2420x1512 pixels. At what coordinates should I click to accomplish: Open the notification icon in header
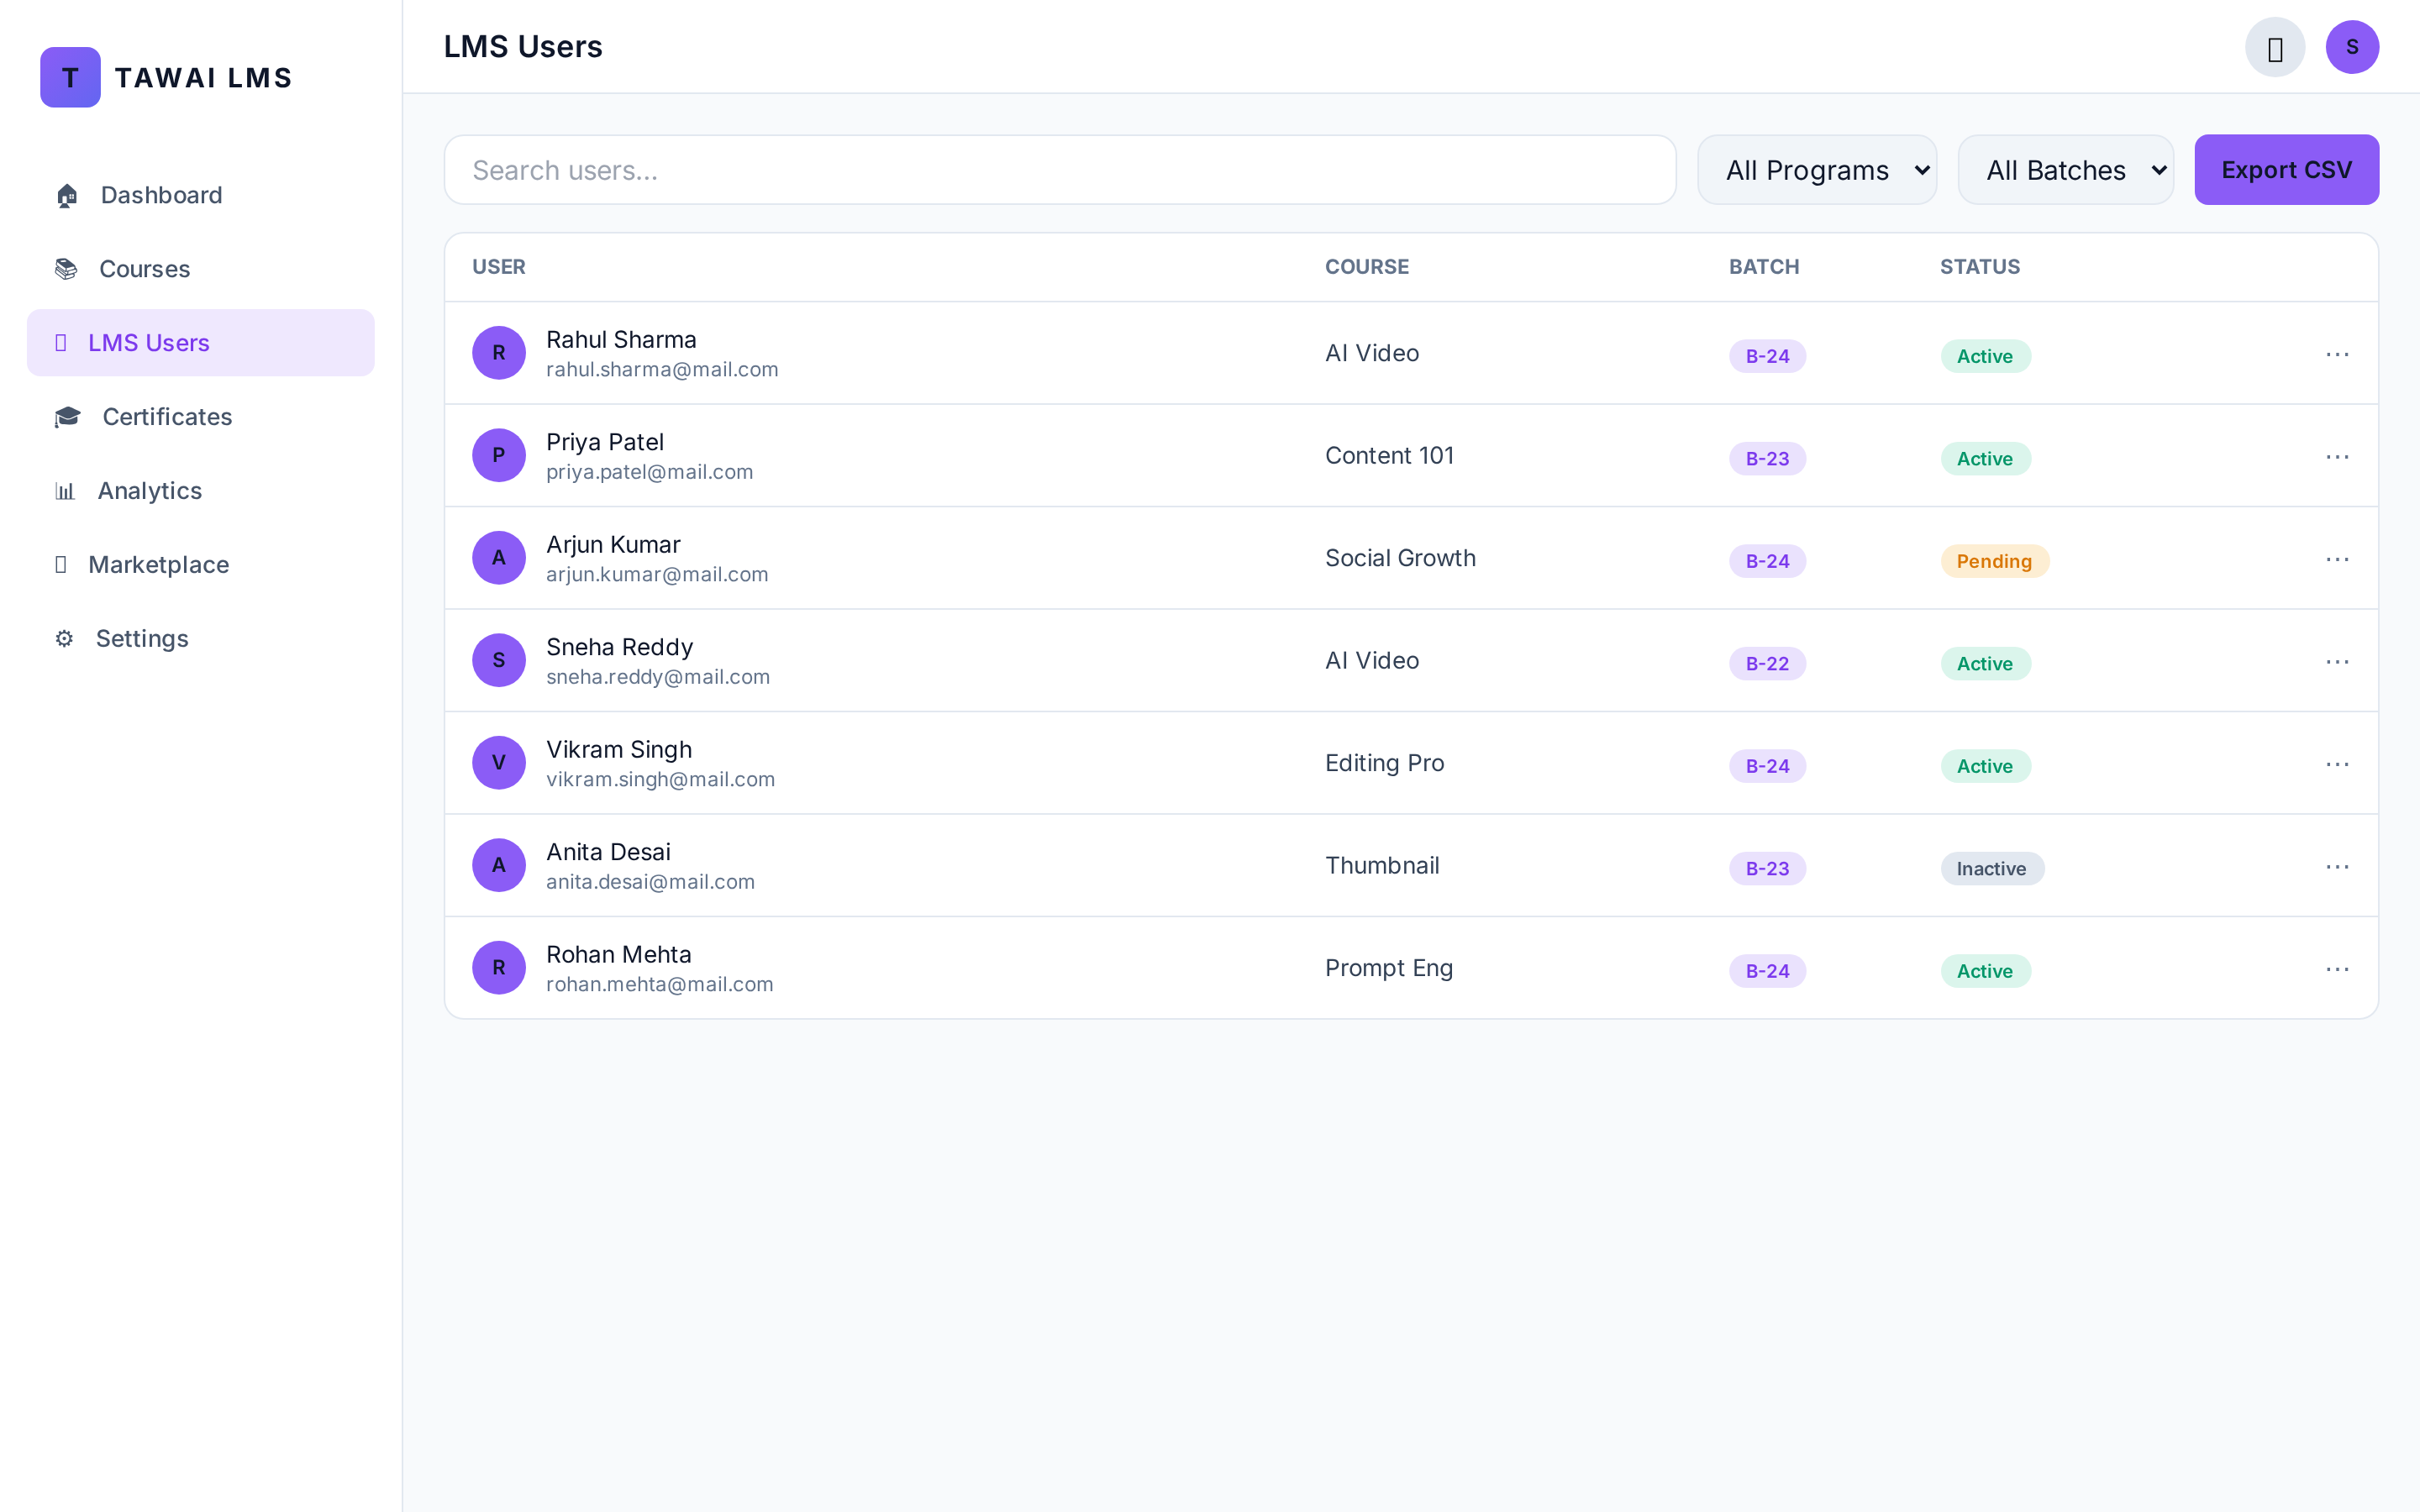tap(2275, 47)
